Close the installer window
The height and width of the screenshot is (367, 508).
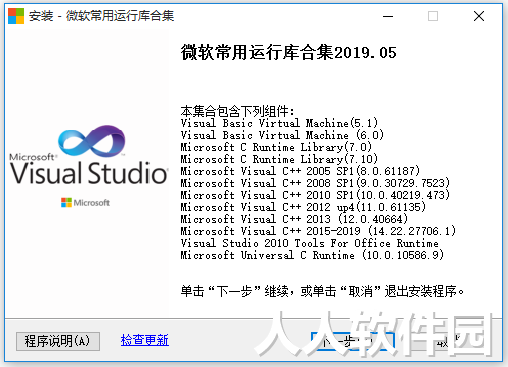(479, 16)
